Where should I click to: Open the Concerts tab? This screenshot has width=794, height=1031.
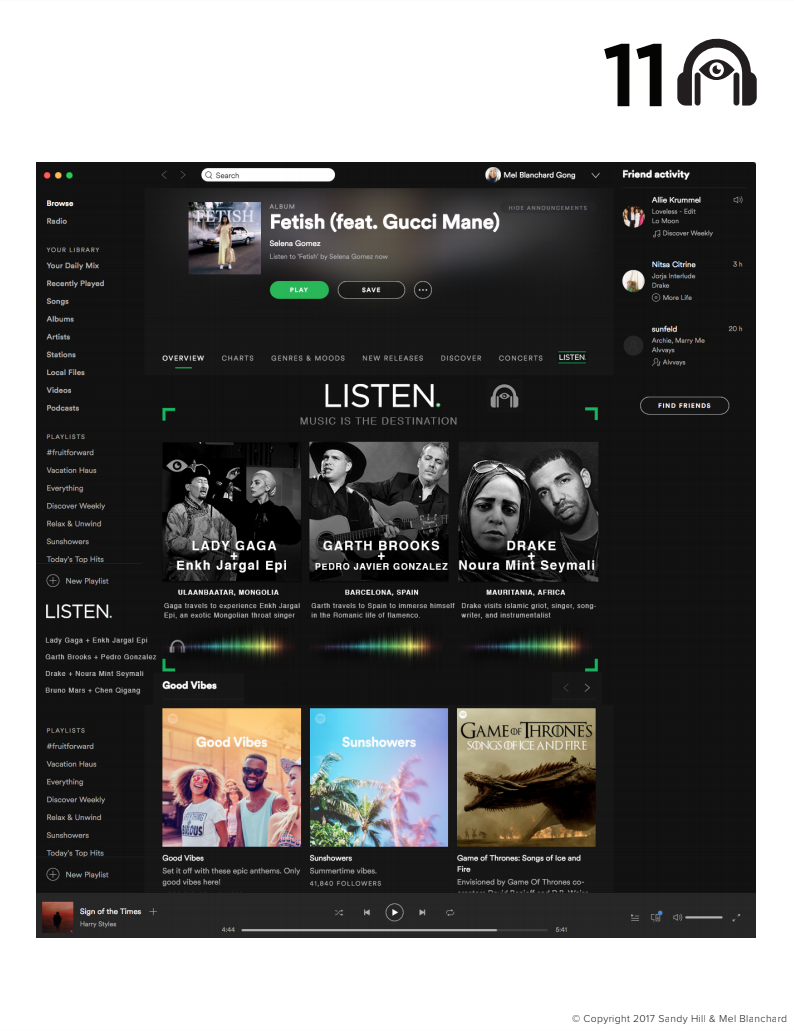point(521,358)
